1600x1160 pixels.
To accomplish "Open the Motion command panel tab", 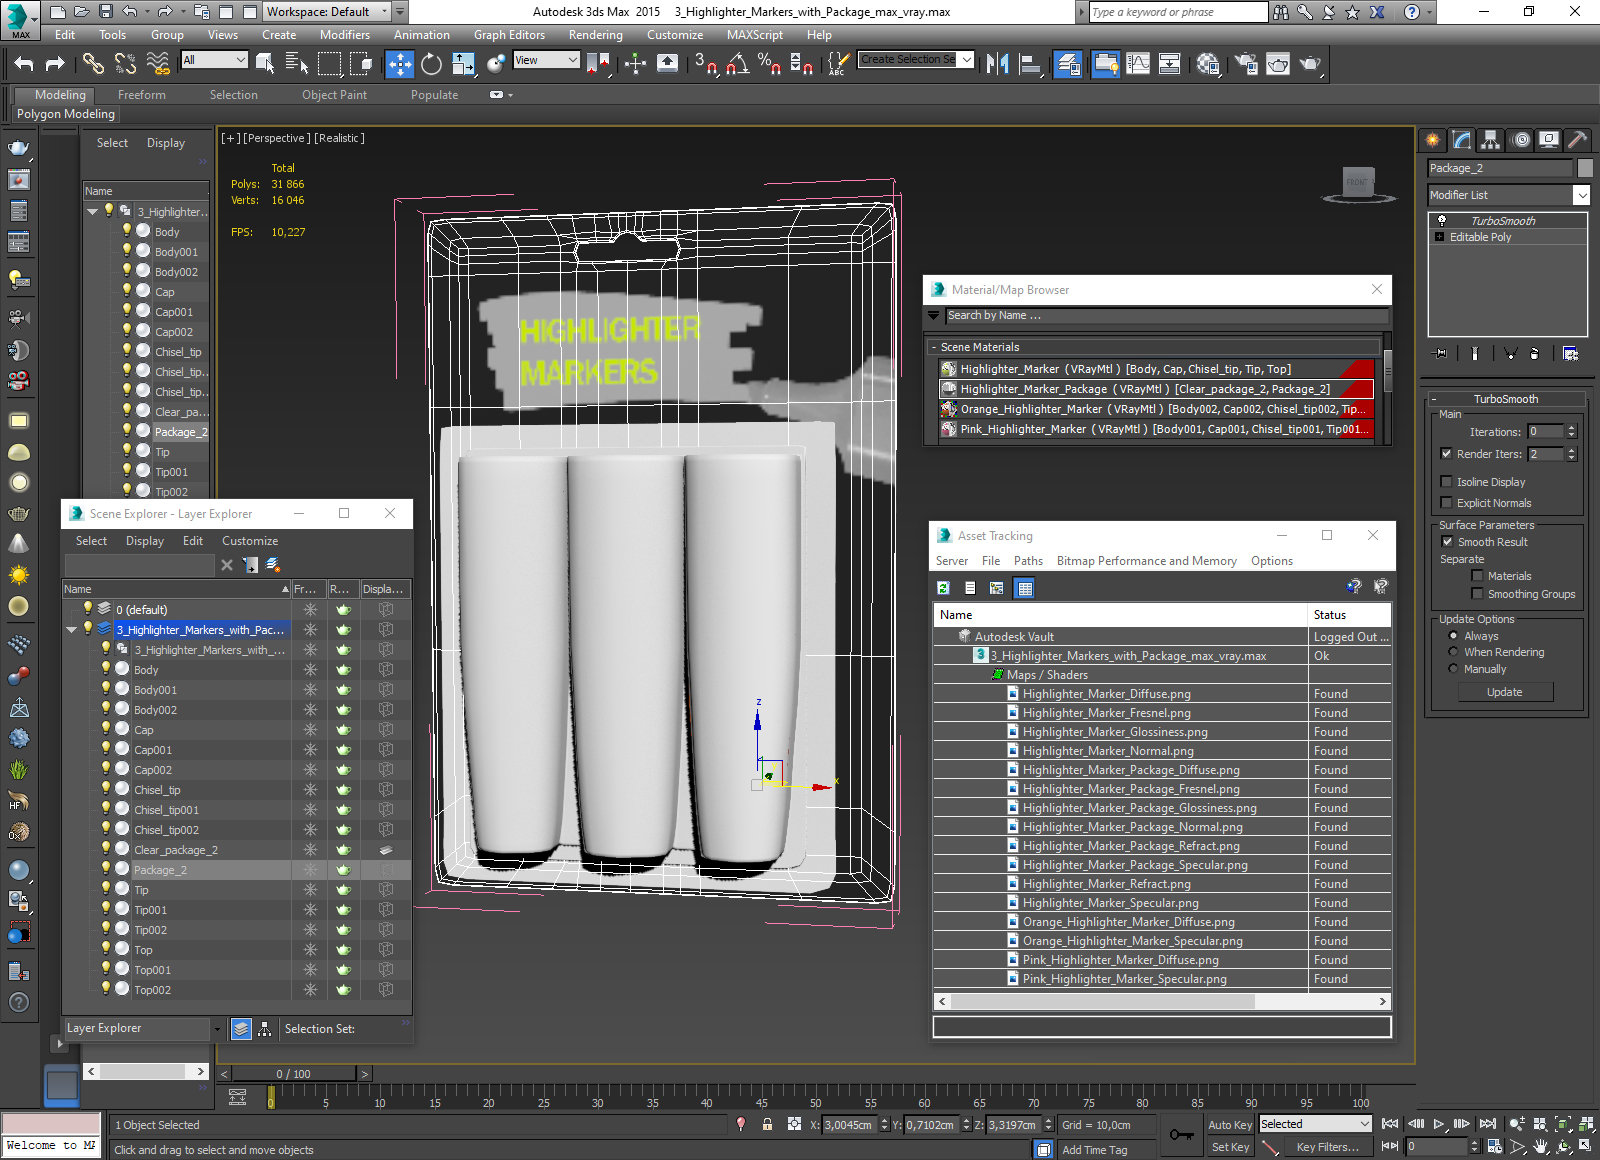I will 1521,140.
